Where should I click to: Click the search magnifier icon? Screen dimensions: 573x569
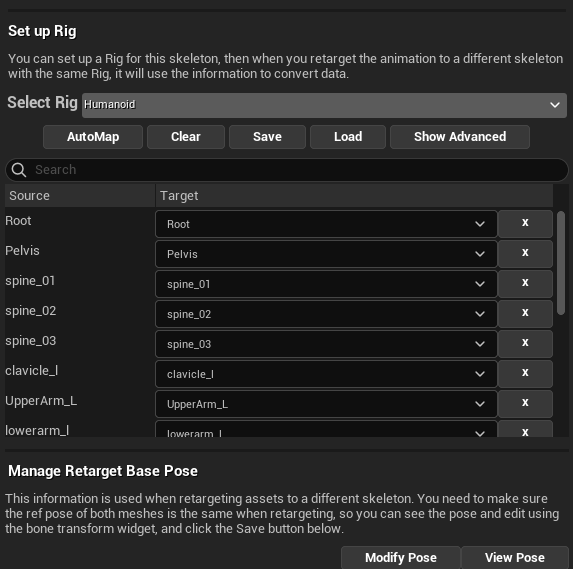[x=19, y=170]
